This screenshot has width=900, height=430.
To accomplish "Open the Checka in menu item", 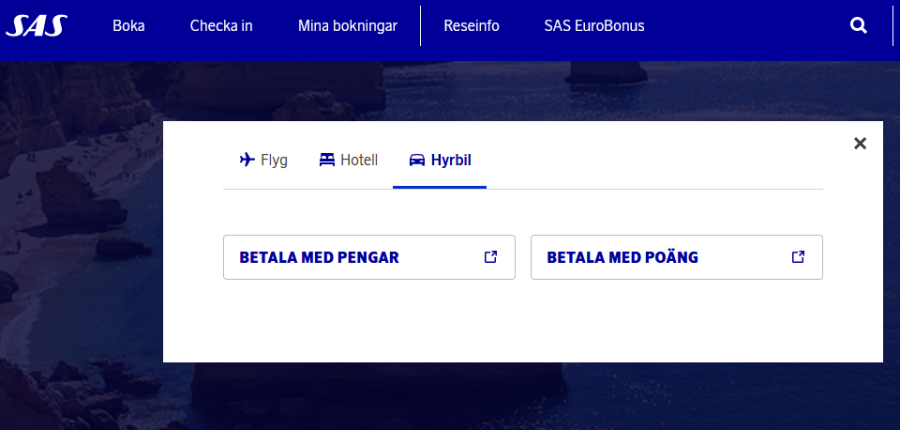I will [221, 26].
